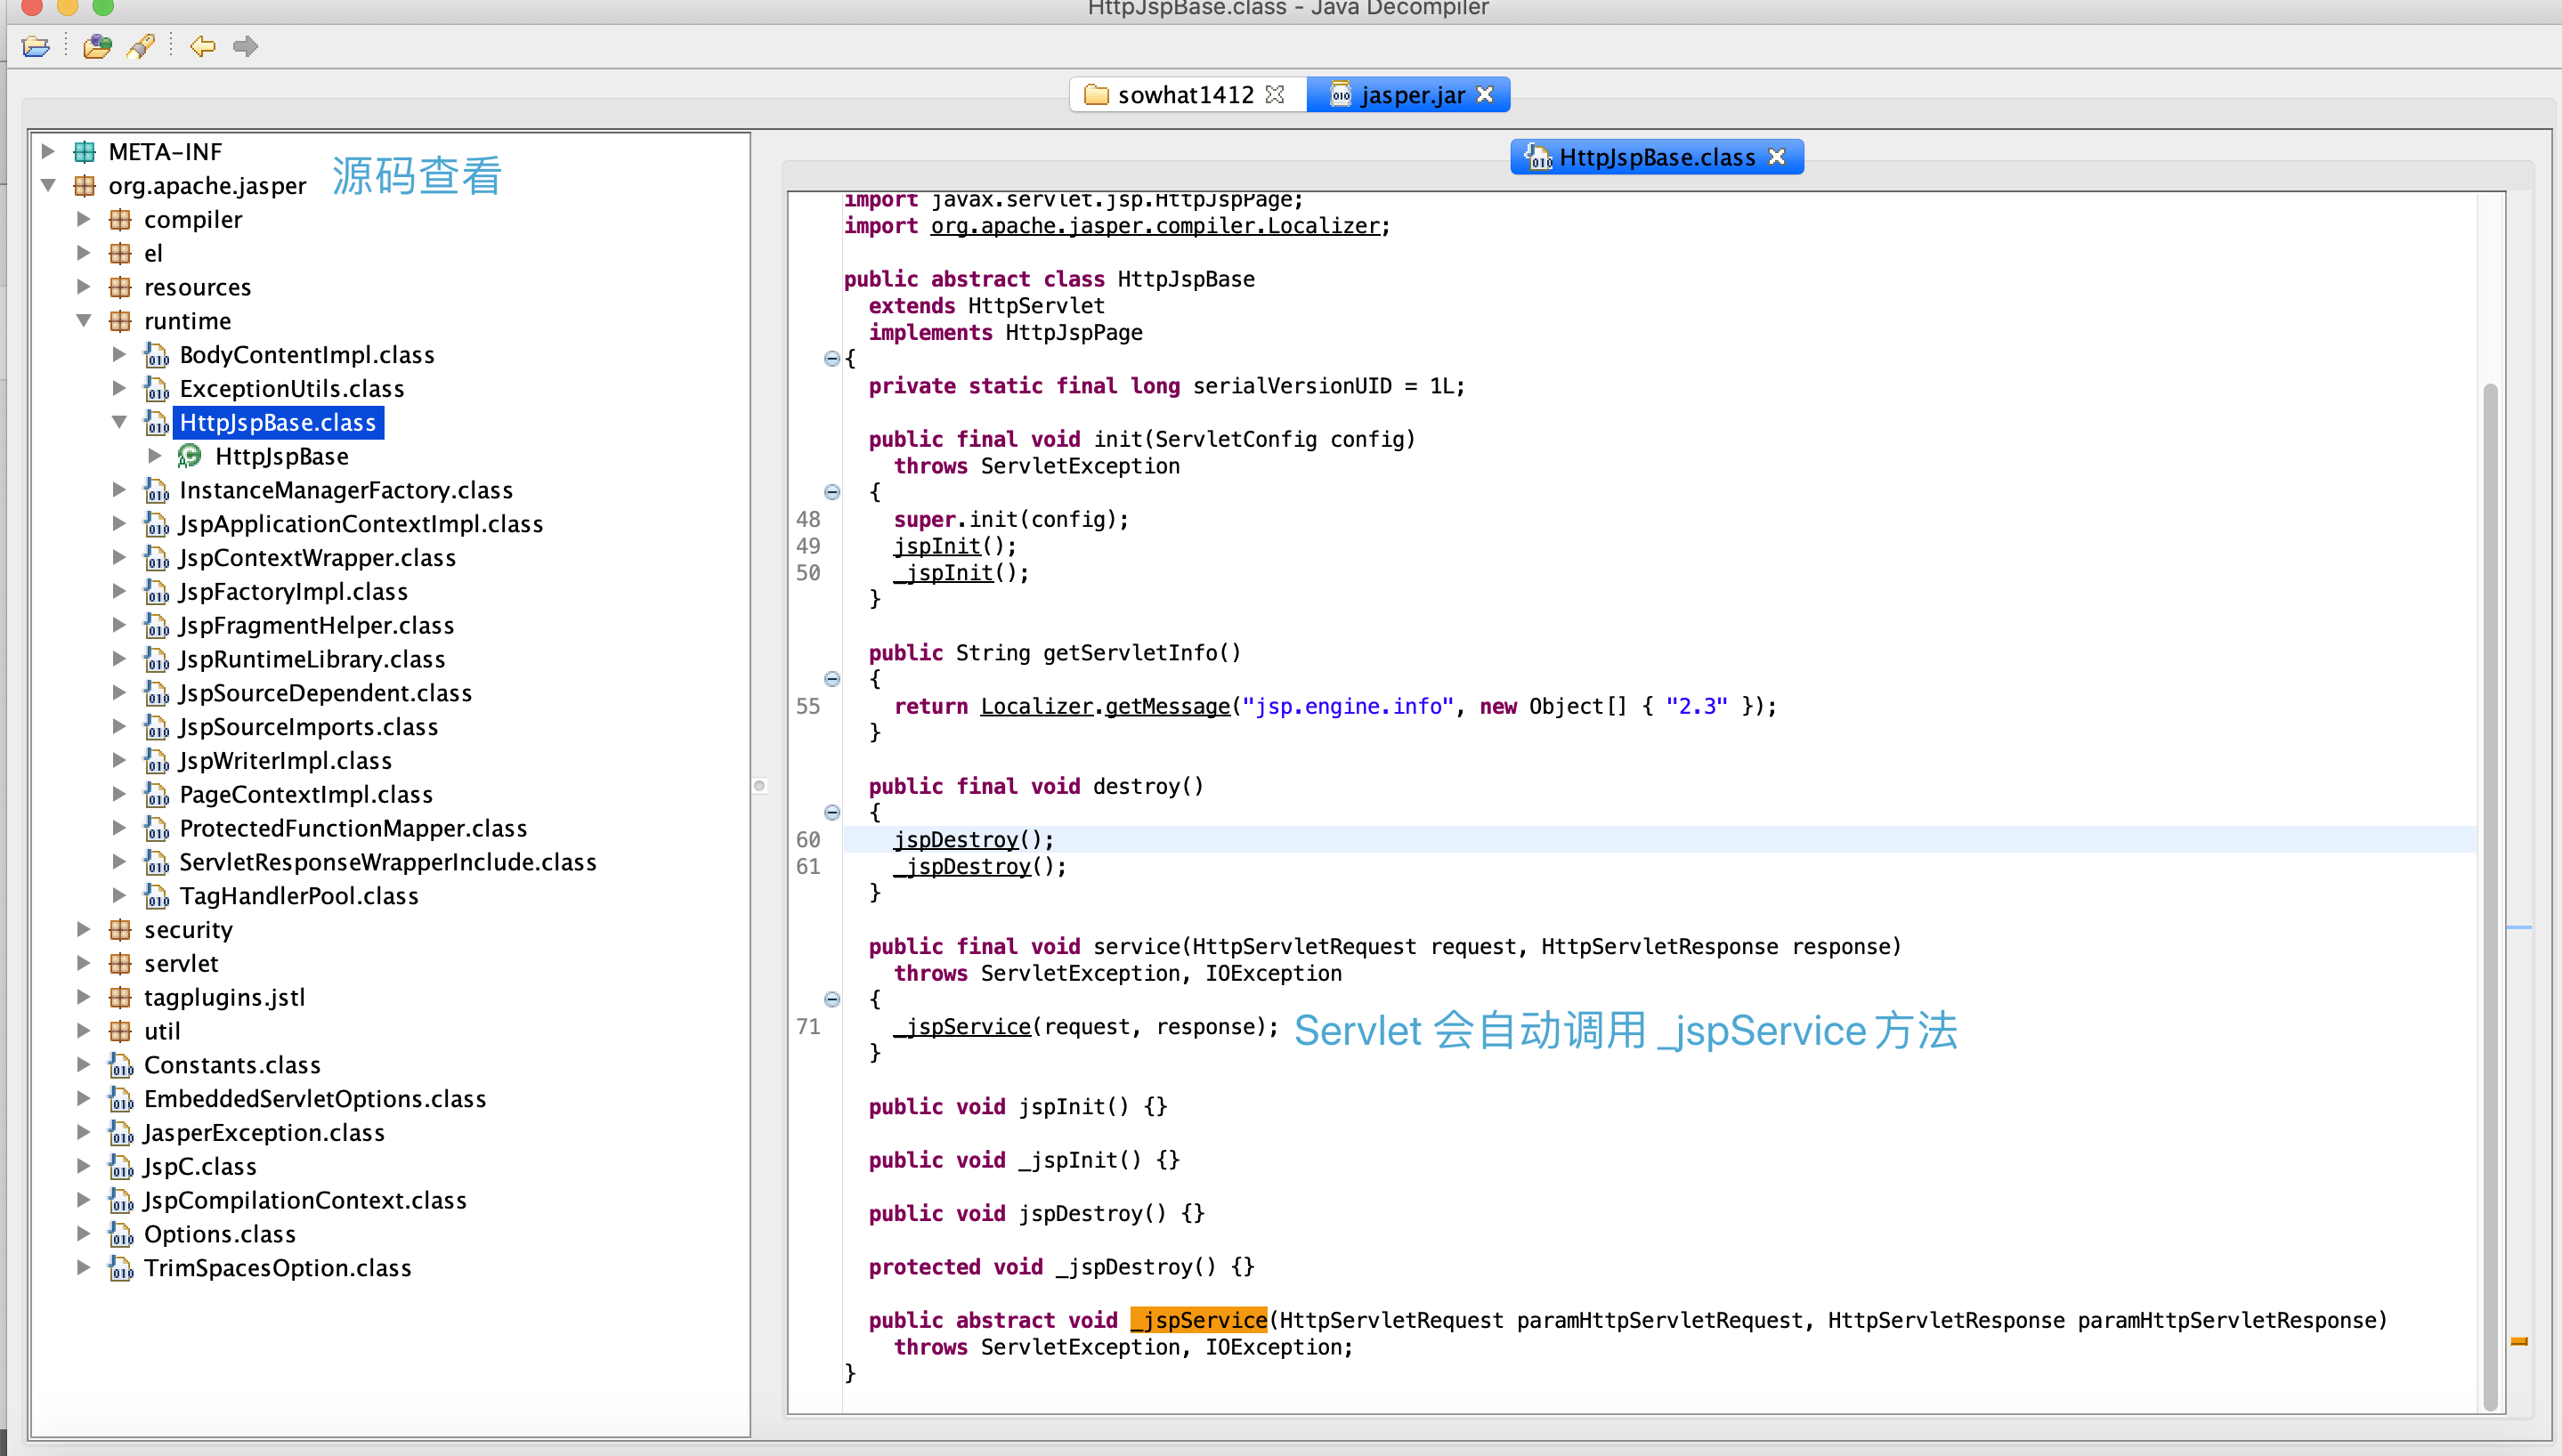Expand the compiler package
The image size is (2562, 1456).
[x=84, y=219]
